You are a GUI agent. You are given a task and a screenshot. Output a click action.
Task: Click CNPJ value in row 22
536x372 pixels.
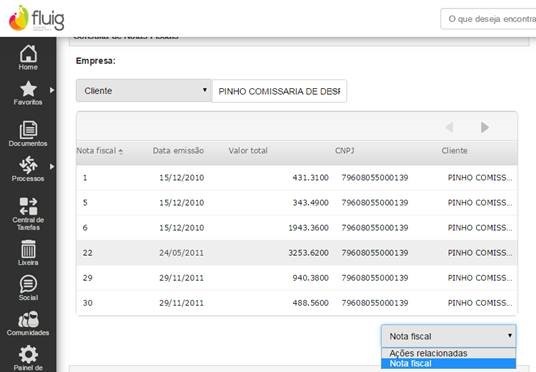375,253
